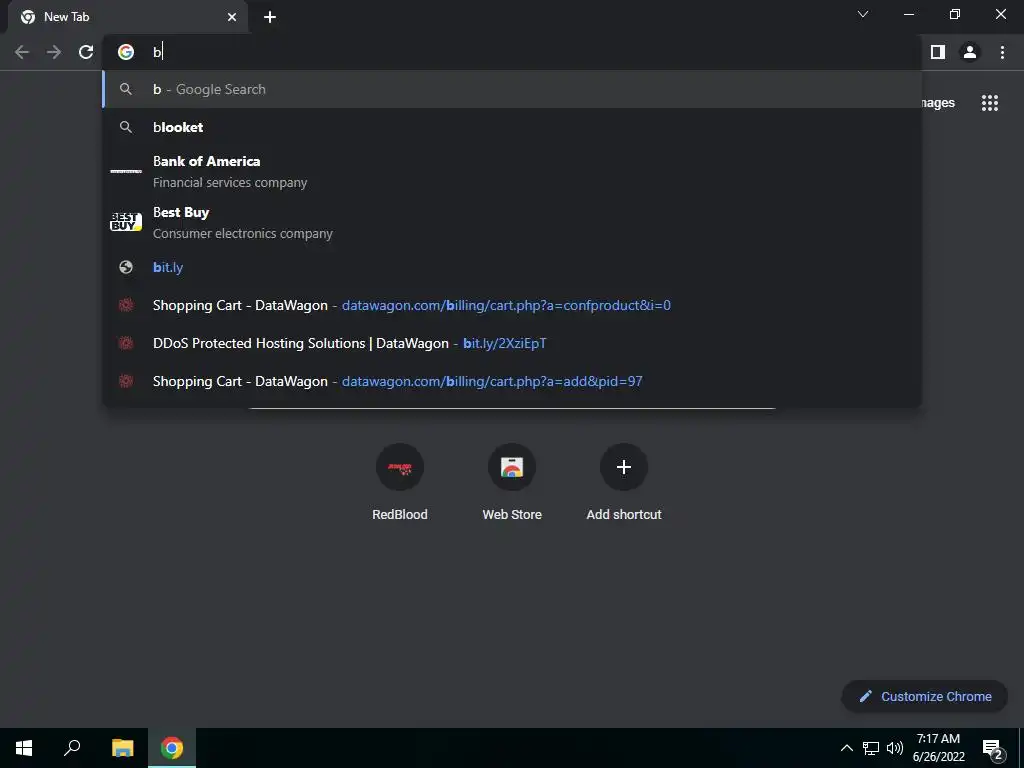Image resolution: width=1024 pixels, height=768 pixels.
Task: Open Windows taskbar search
Action: [x=72, y=748]
